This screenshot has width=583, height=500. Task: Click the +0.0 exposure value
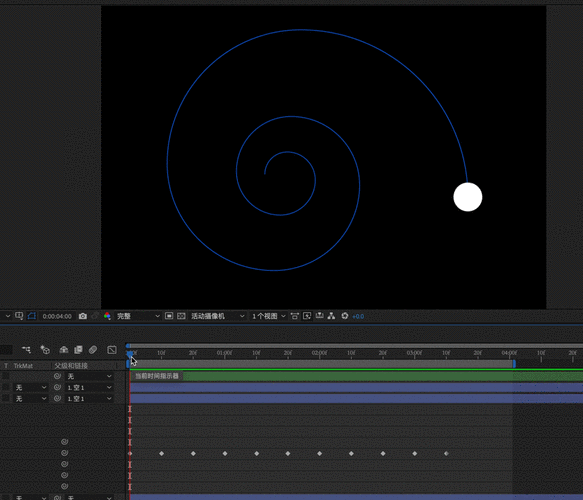[x=358, y=316]
